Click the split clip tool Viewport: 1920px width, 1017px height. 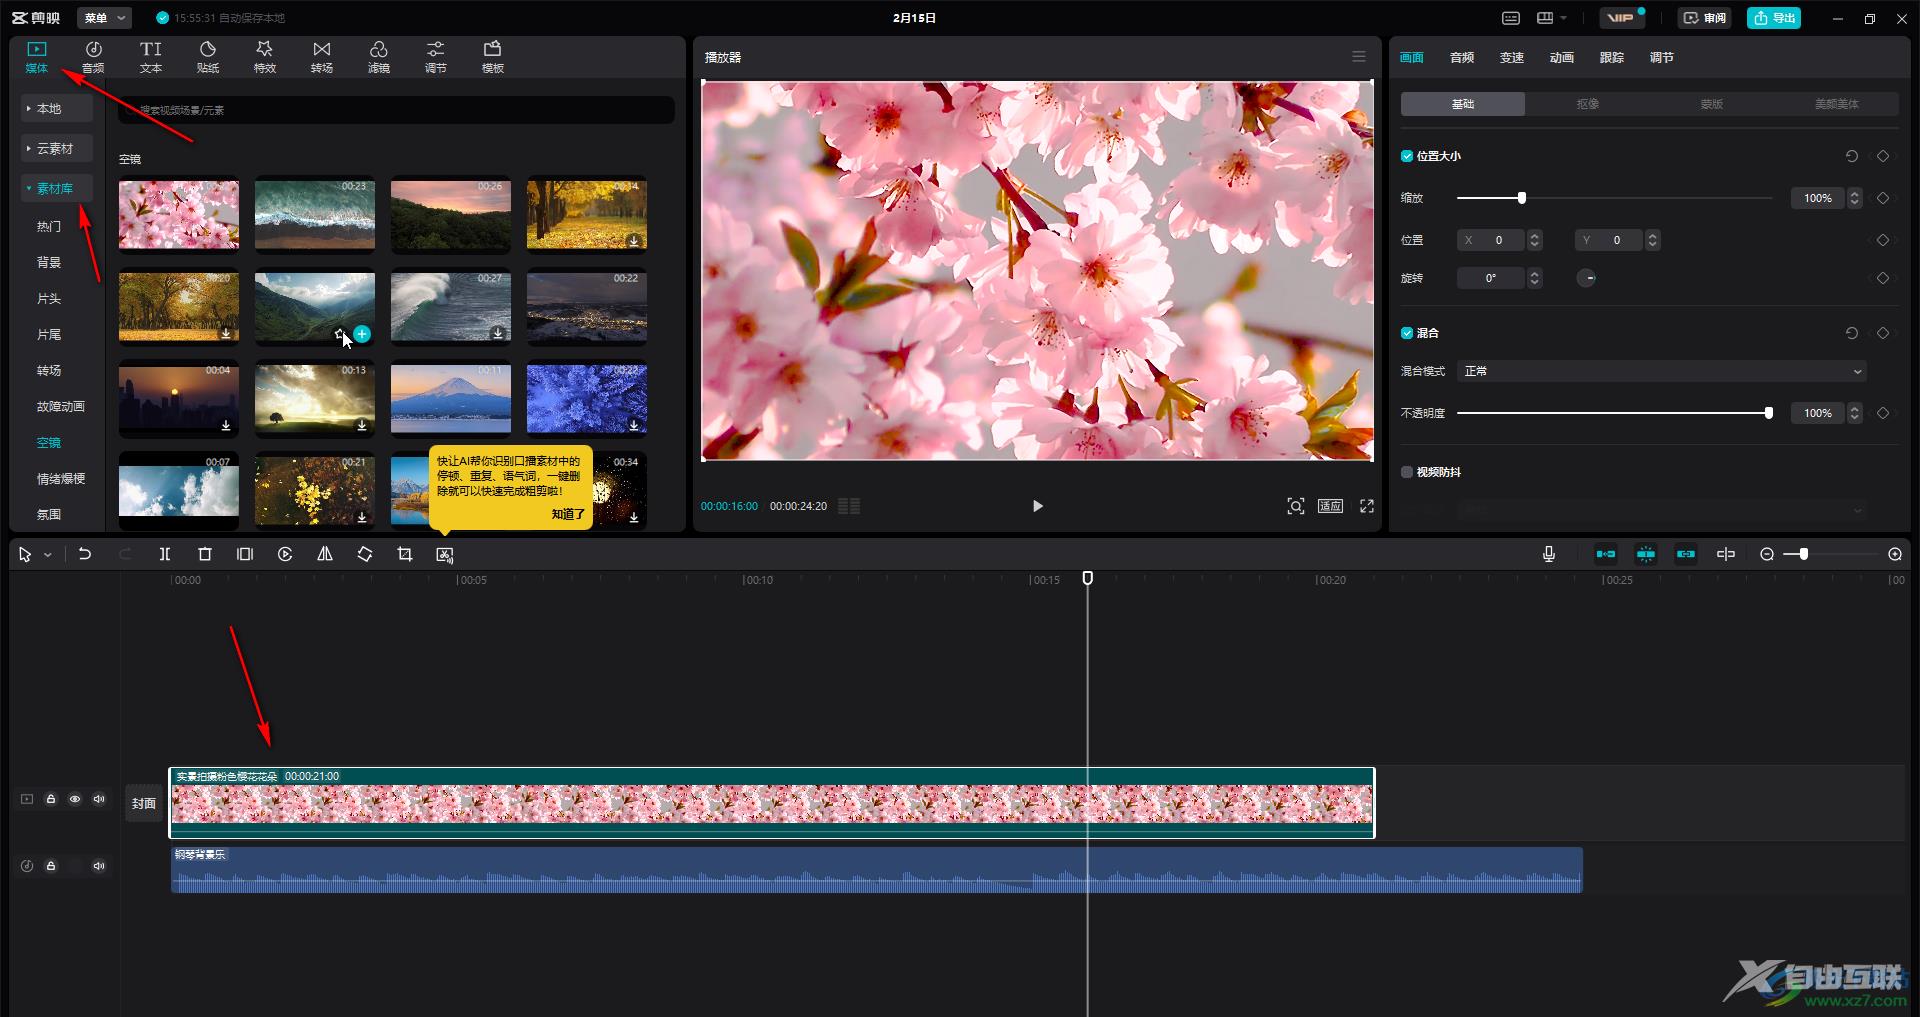(165, 554)
